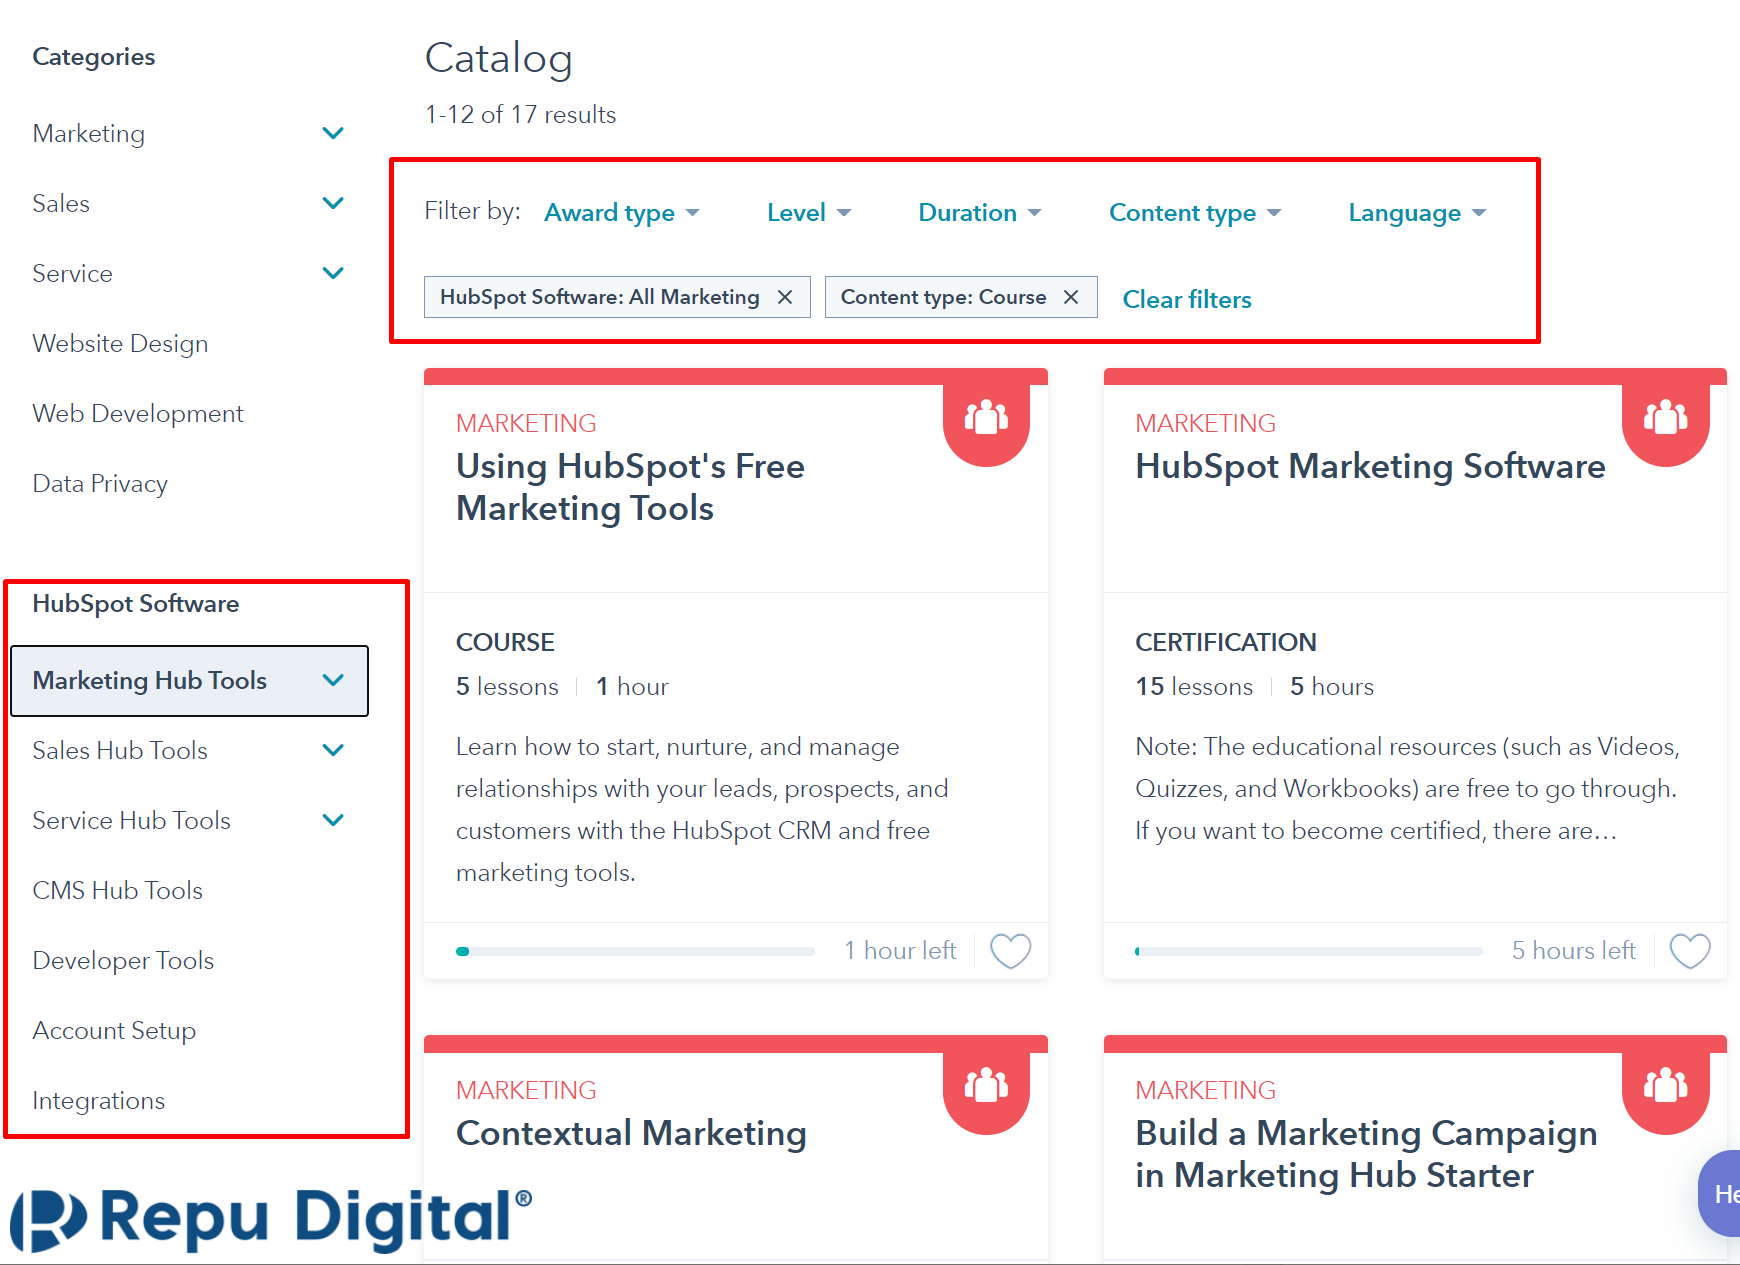Click the Sales category label
The width and height of the screenshot is (1740, 1265).
61,204
